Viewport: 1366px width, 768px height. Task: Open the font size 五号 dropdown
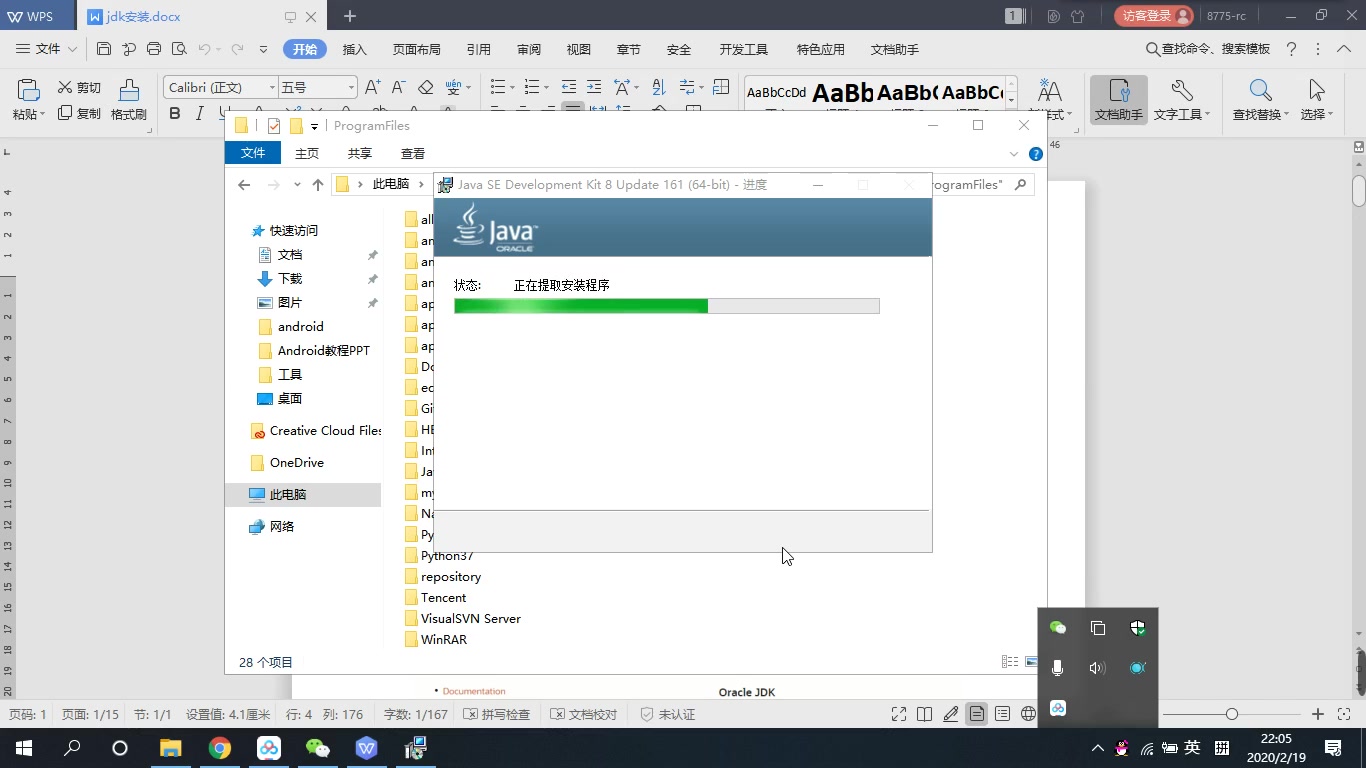pyautogui.click(x=351, y=88)
